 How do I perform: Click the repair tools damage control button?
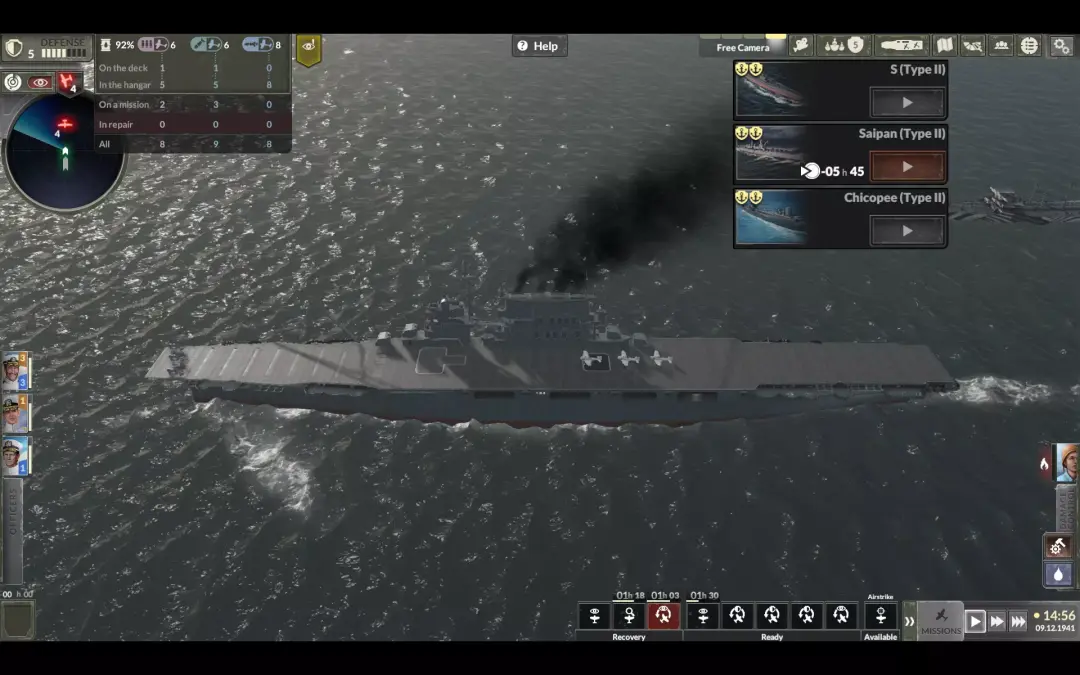1058,546
